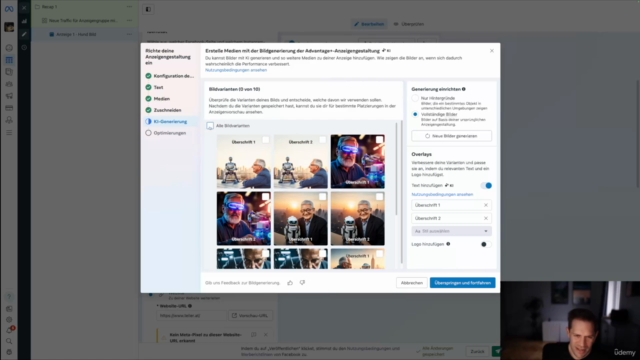The width and height of the screenshot is (640, 360).
Task: Click the help question-mark icon in sidebar
Action: point(9,297)
